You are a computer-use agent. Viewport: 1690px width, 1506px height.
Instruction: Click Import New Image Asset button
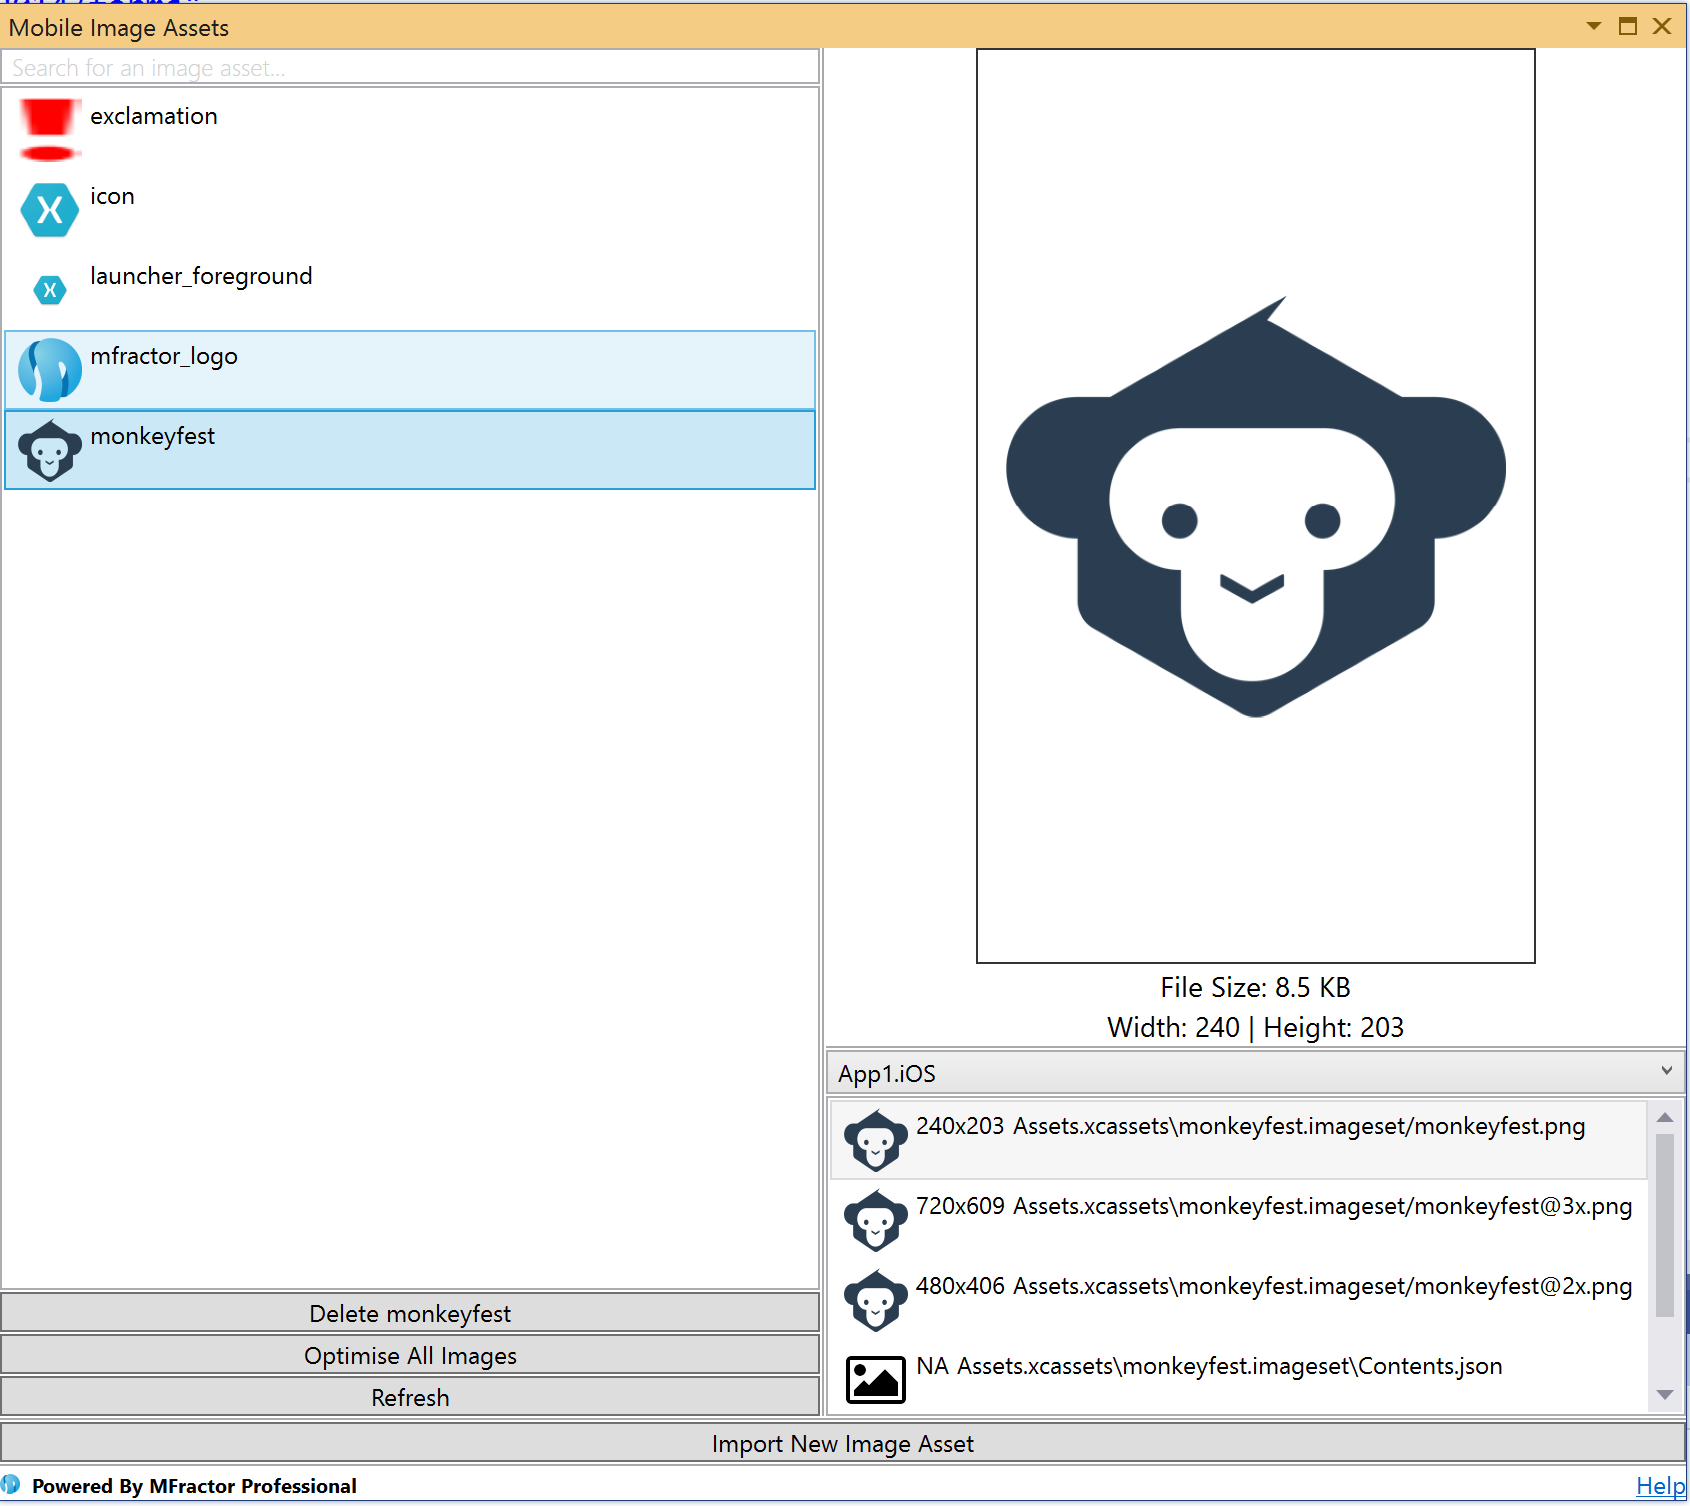843,1443
